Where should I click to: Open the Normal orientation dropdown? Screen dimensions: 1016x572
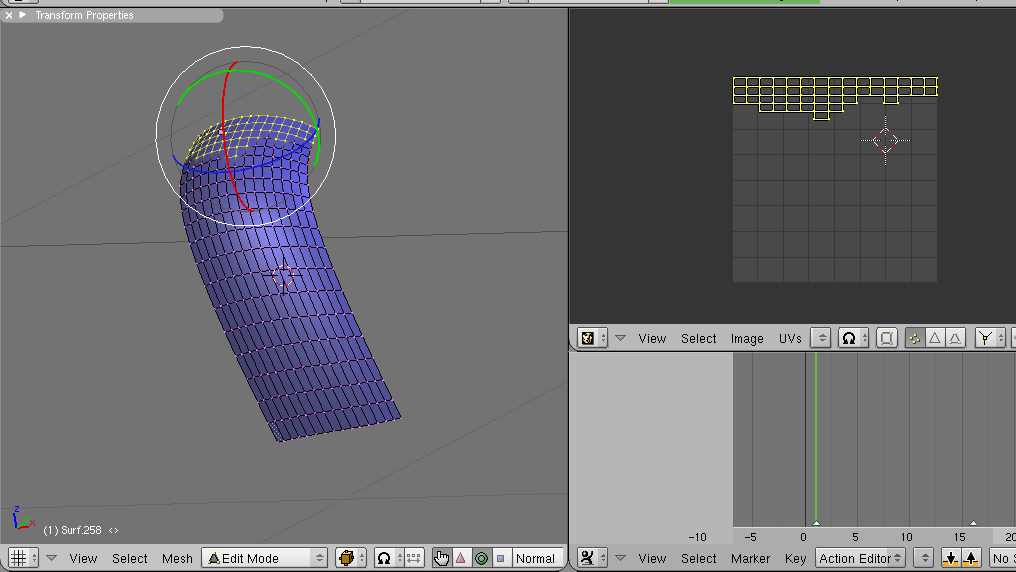[x=538, y=558]
